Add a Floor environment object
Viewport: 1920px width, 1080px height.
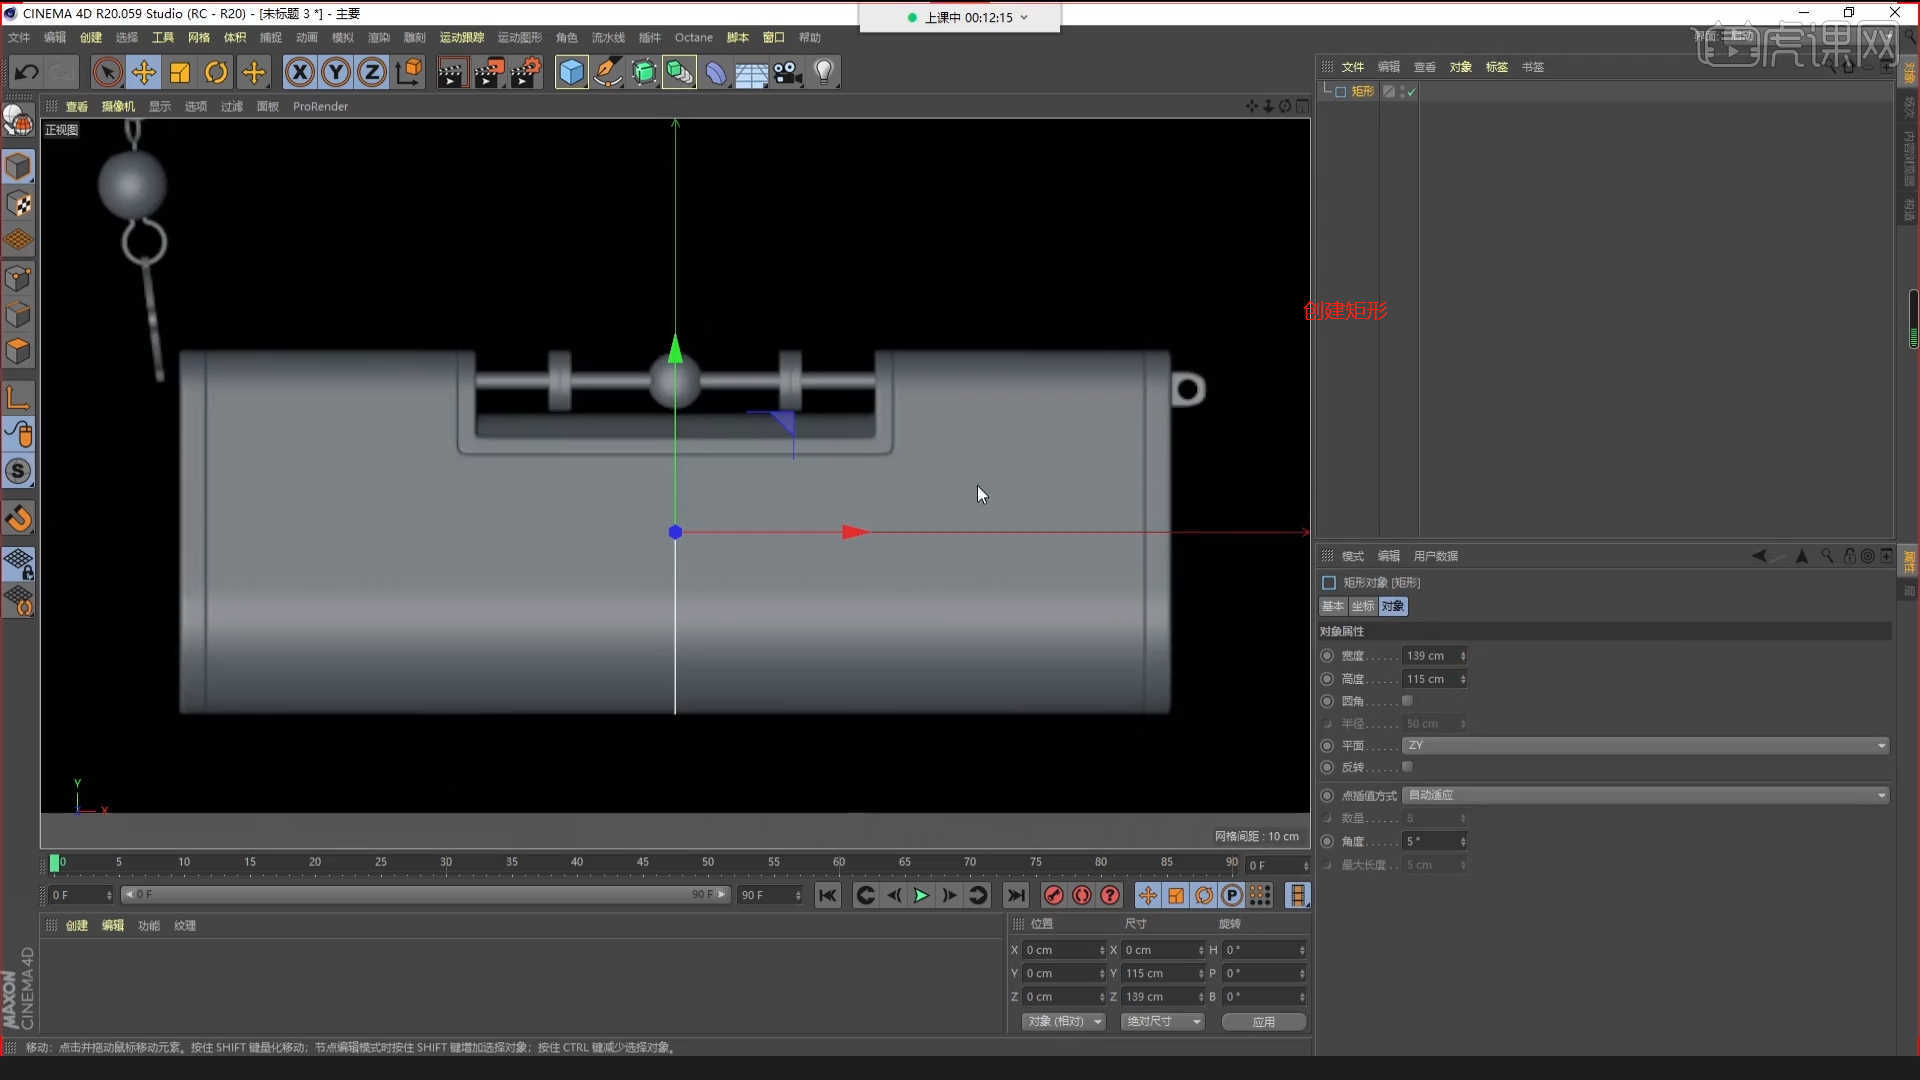752,72
